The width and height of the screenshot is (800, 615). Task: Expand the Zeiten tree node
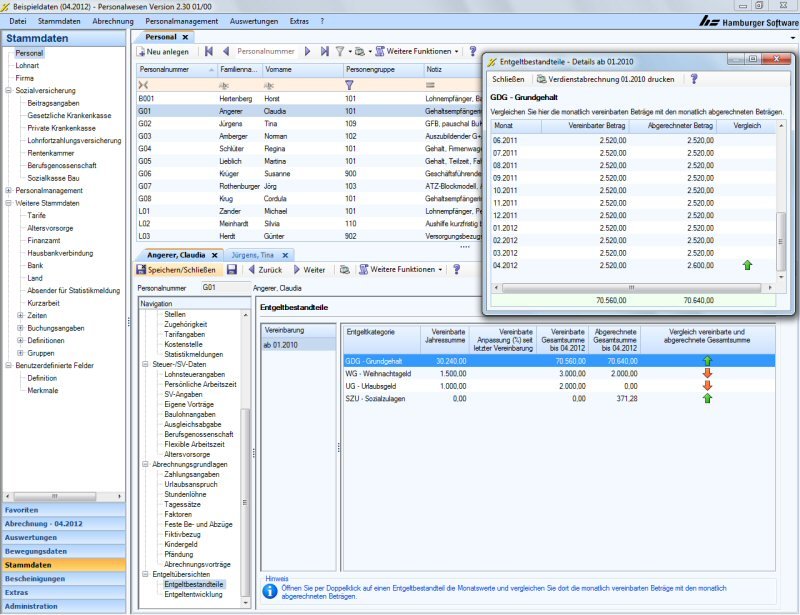point(19,315)
